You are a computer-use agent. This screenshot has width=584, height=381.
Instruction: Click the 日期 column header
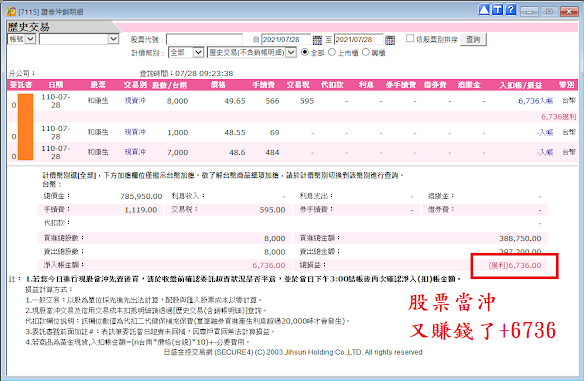(55, 85)
